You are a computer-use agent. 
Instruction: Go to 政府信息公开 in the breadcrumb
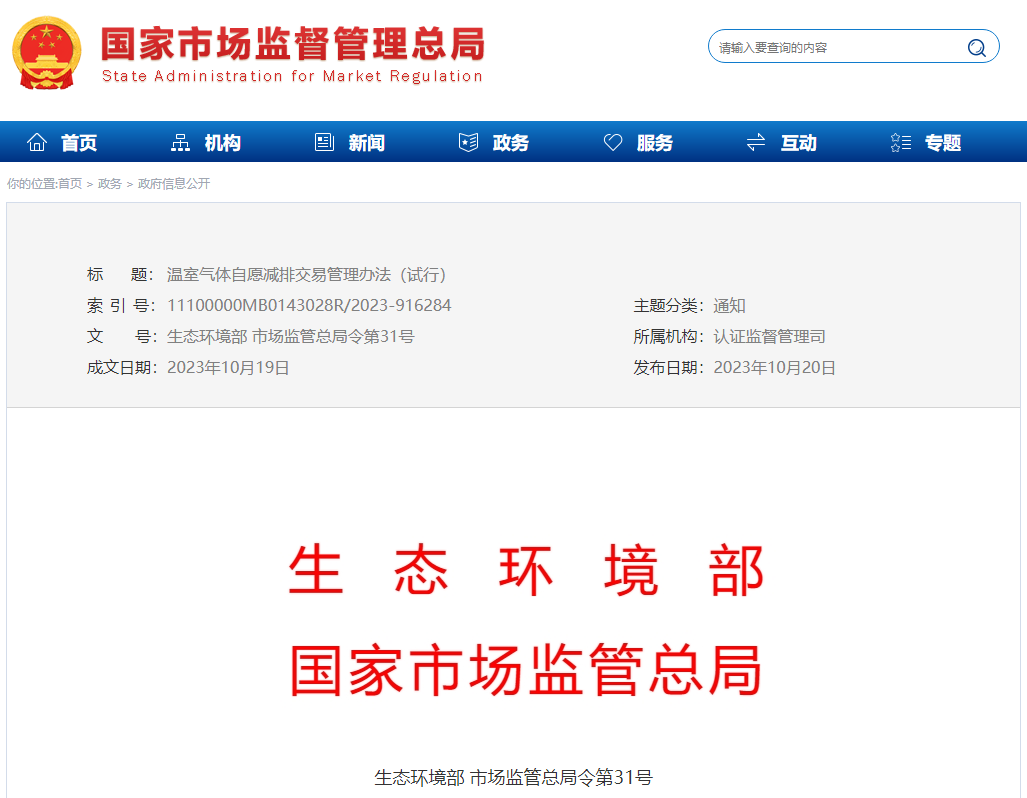click(174, 184)
